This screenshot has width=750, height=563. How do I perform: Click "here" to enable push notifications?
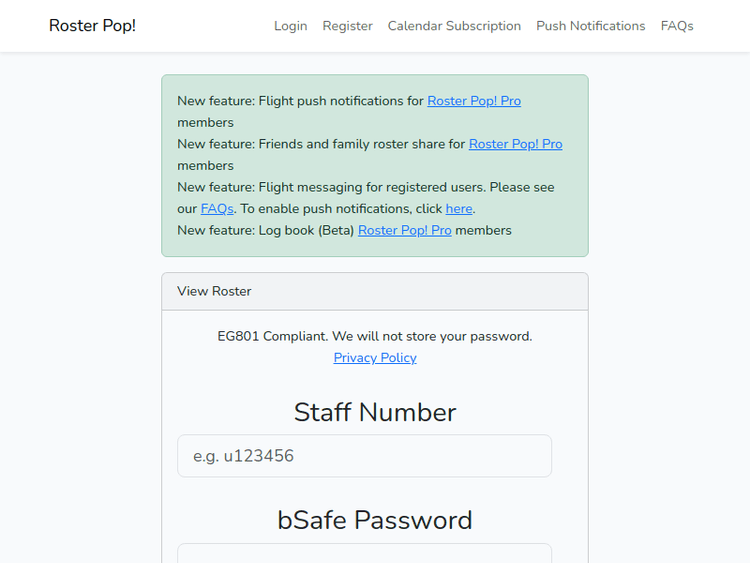click(459, 209)
